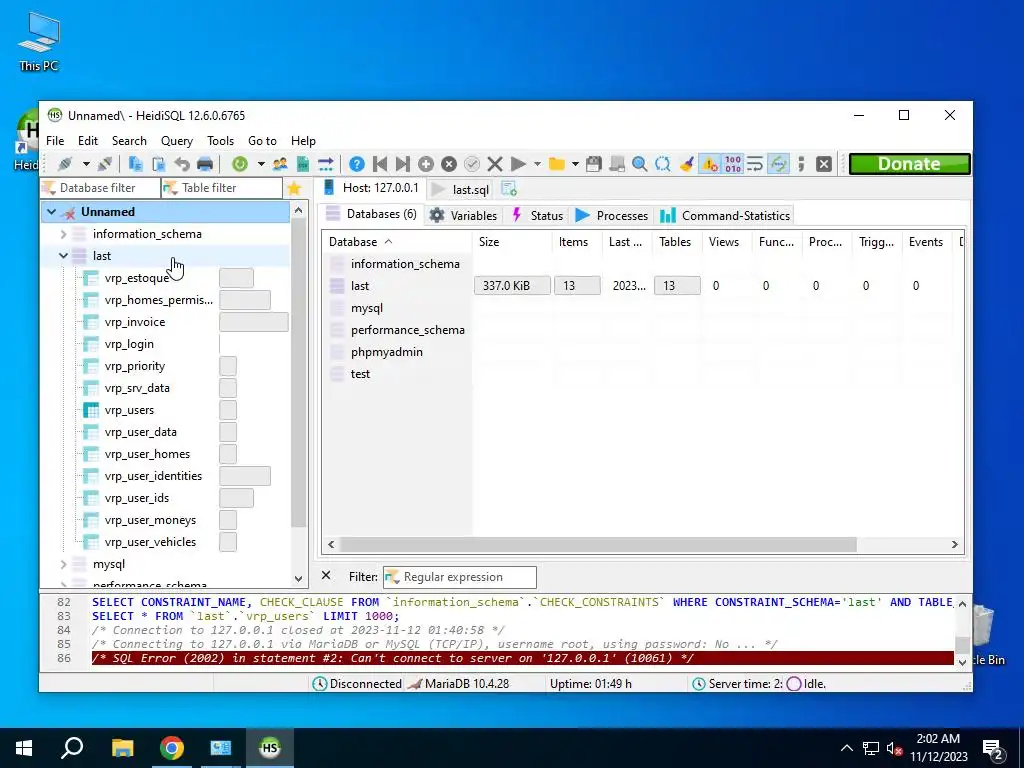Click the Export database as SQL icon
Screen dimensions: 1024x768
coord(303,164)
